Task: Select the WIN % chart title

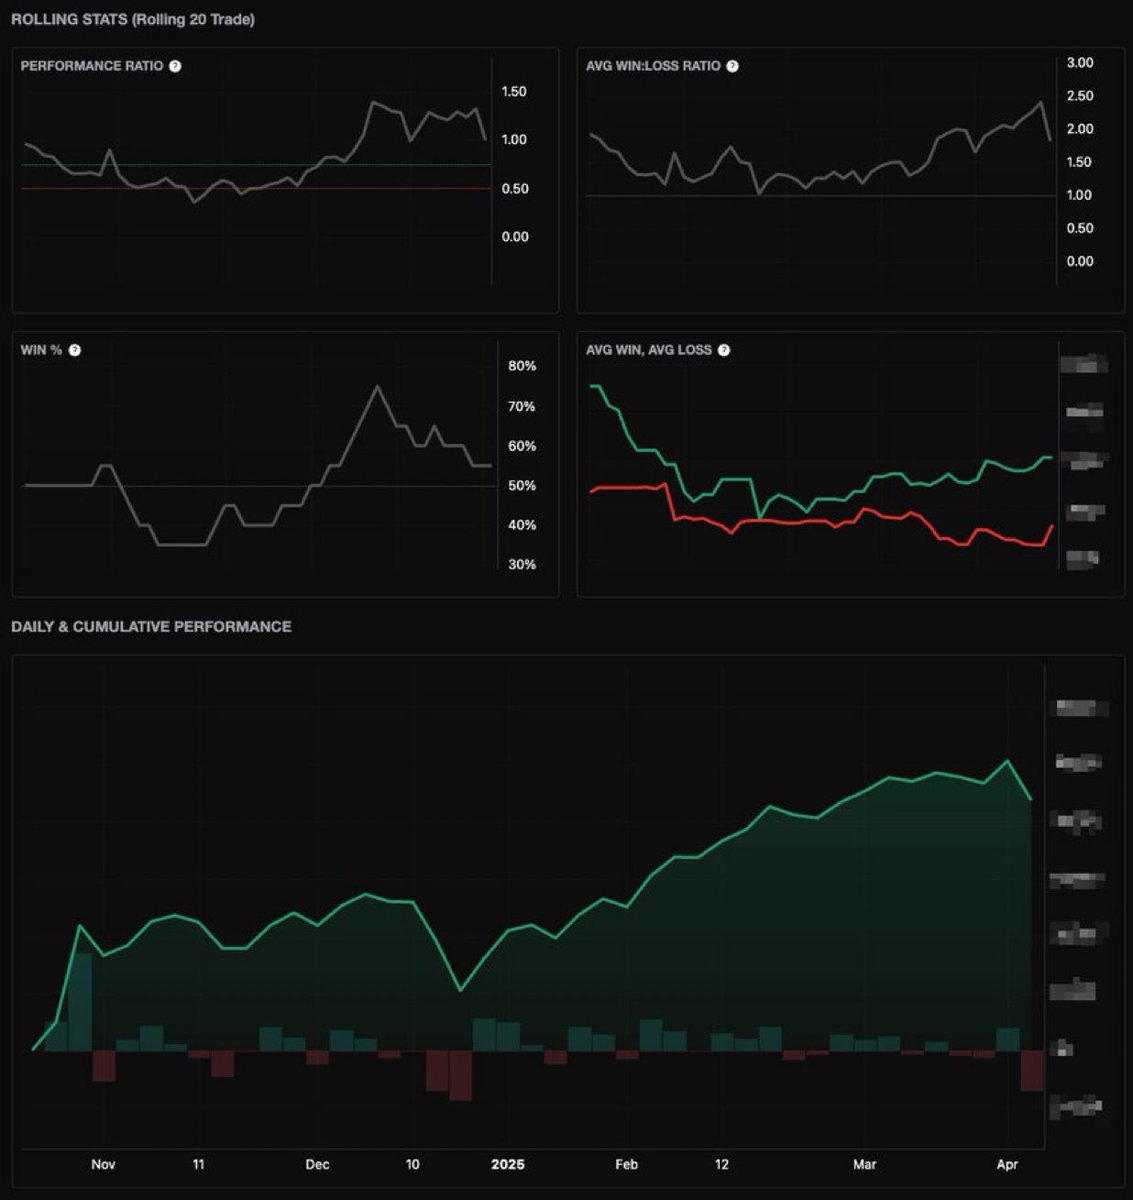Action: (x=42, y=350)
